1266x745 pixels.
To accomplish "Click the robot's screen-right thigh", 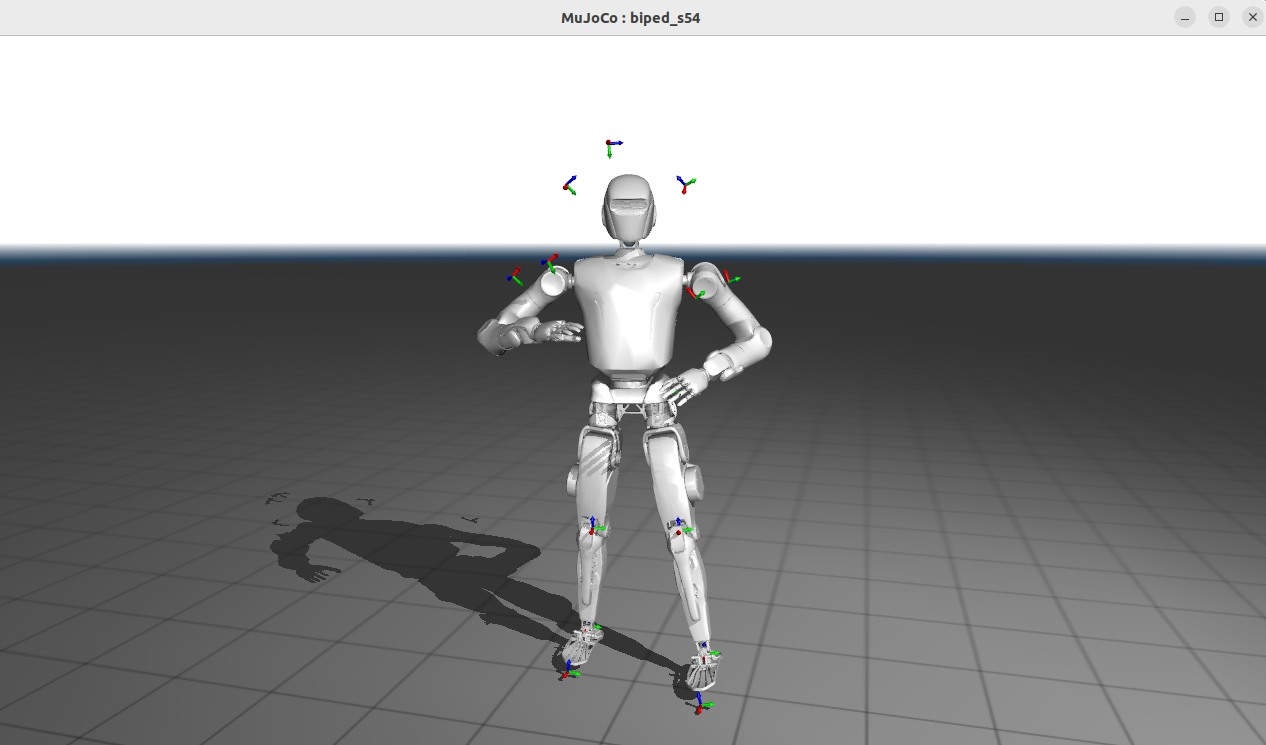I will [667, 470].
